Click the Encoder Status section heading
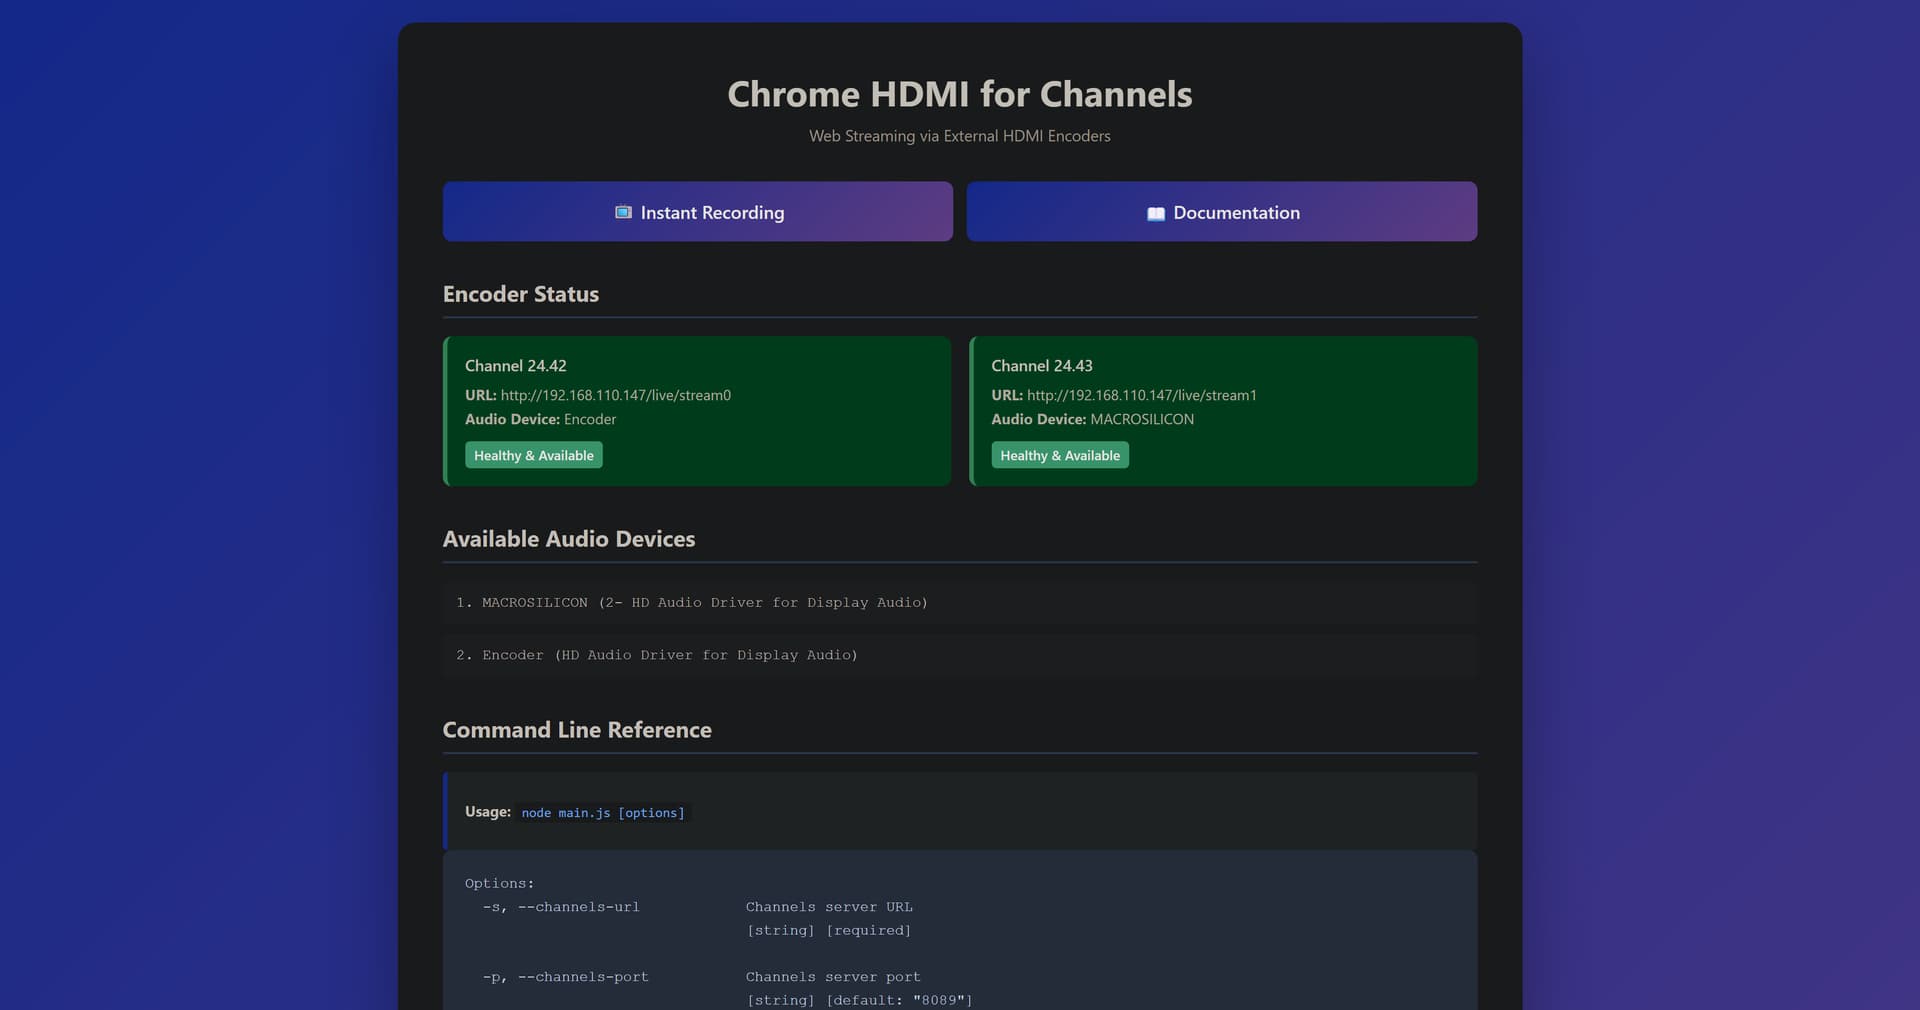Image resolution: width=1920 pixels, height=1010 pixels. coord(520,294)
